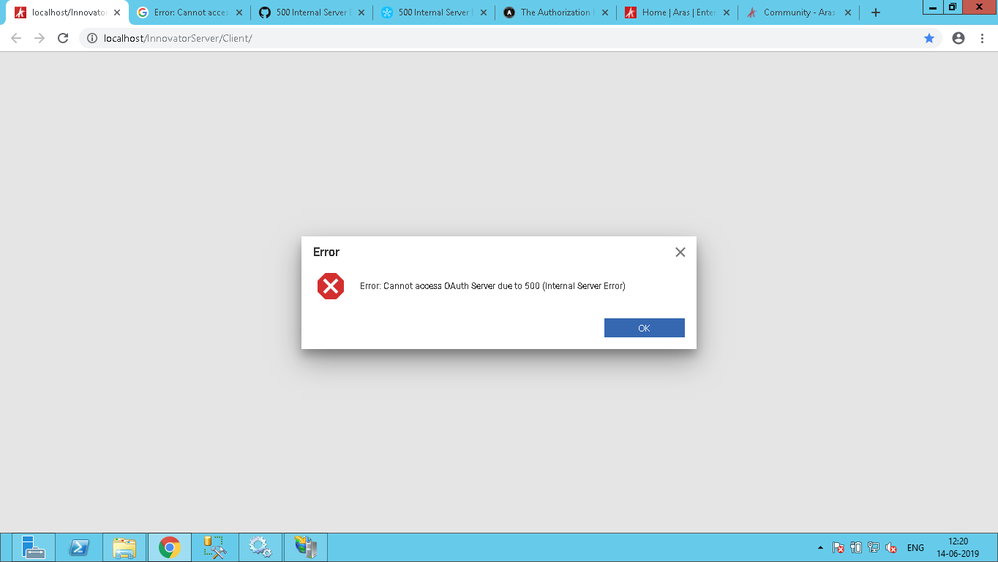
Task: Reload the current page
Action: coord(63,38)
